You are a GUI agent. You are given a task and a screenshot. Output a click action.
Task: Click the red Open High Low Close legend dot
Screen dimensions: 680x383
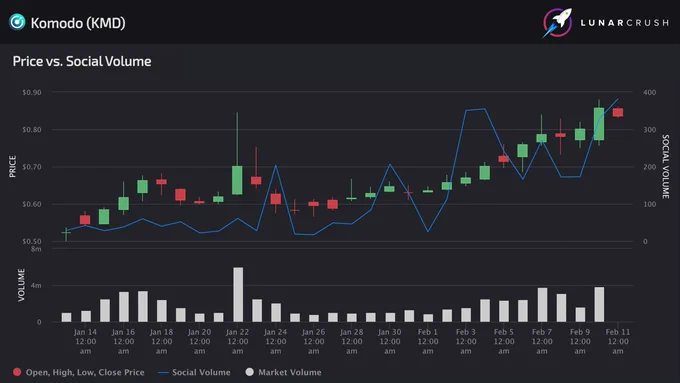[x=17, y=372]
